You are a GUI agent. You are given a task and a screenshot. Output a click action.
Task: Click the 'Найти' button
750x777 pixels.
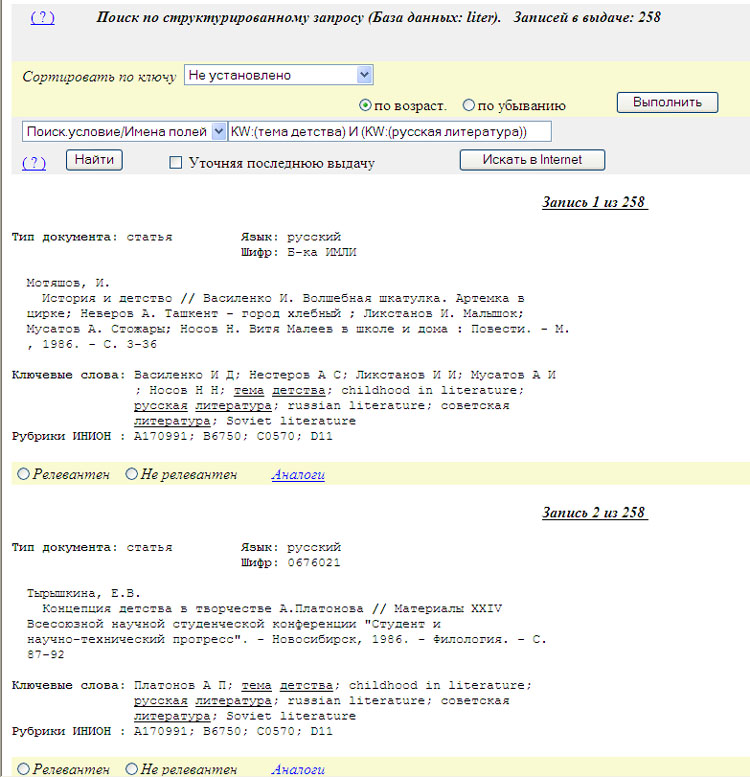pos(94,160)
